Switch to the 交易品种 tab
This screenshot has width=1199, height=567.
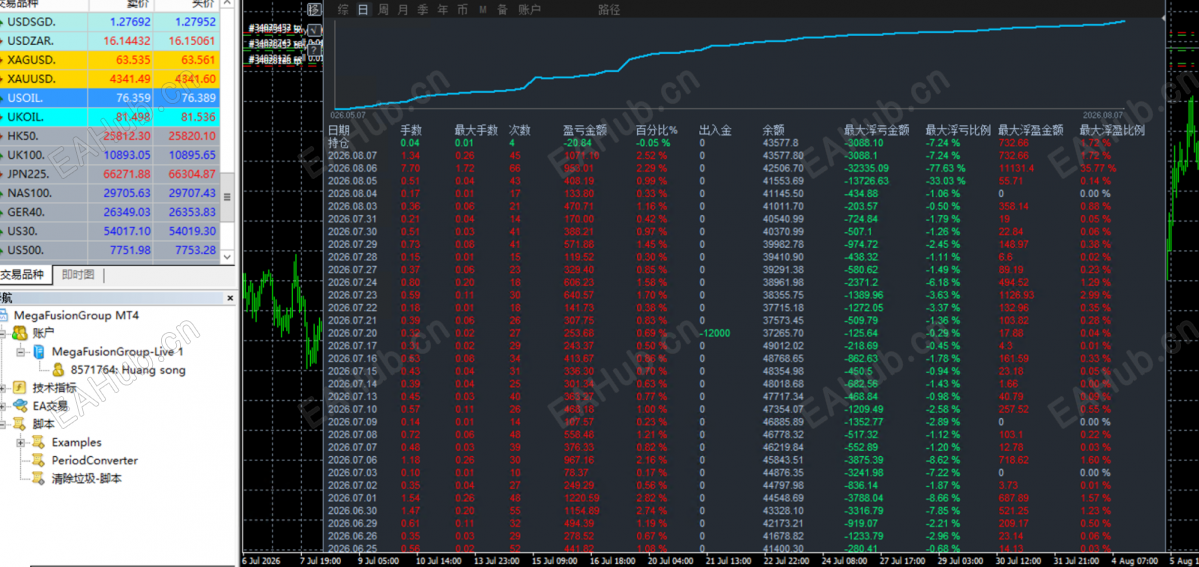(x=24, y=275)
